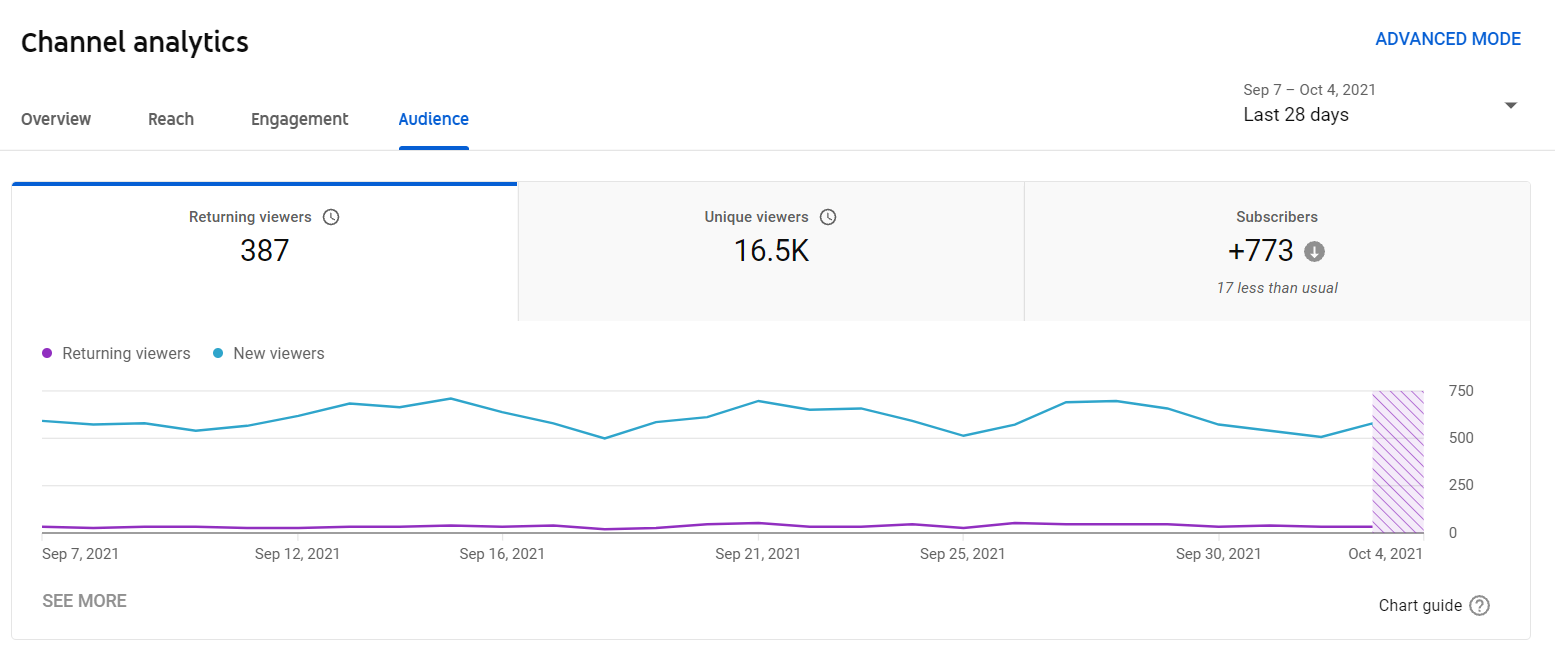Click the Audience tab underline indicator
This screenshot has height=658, width=1555.
tap(433, 146)
